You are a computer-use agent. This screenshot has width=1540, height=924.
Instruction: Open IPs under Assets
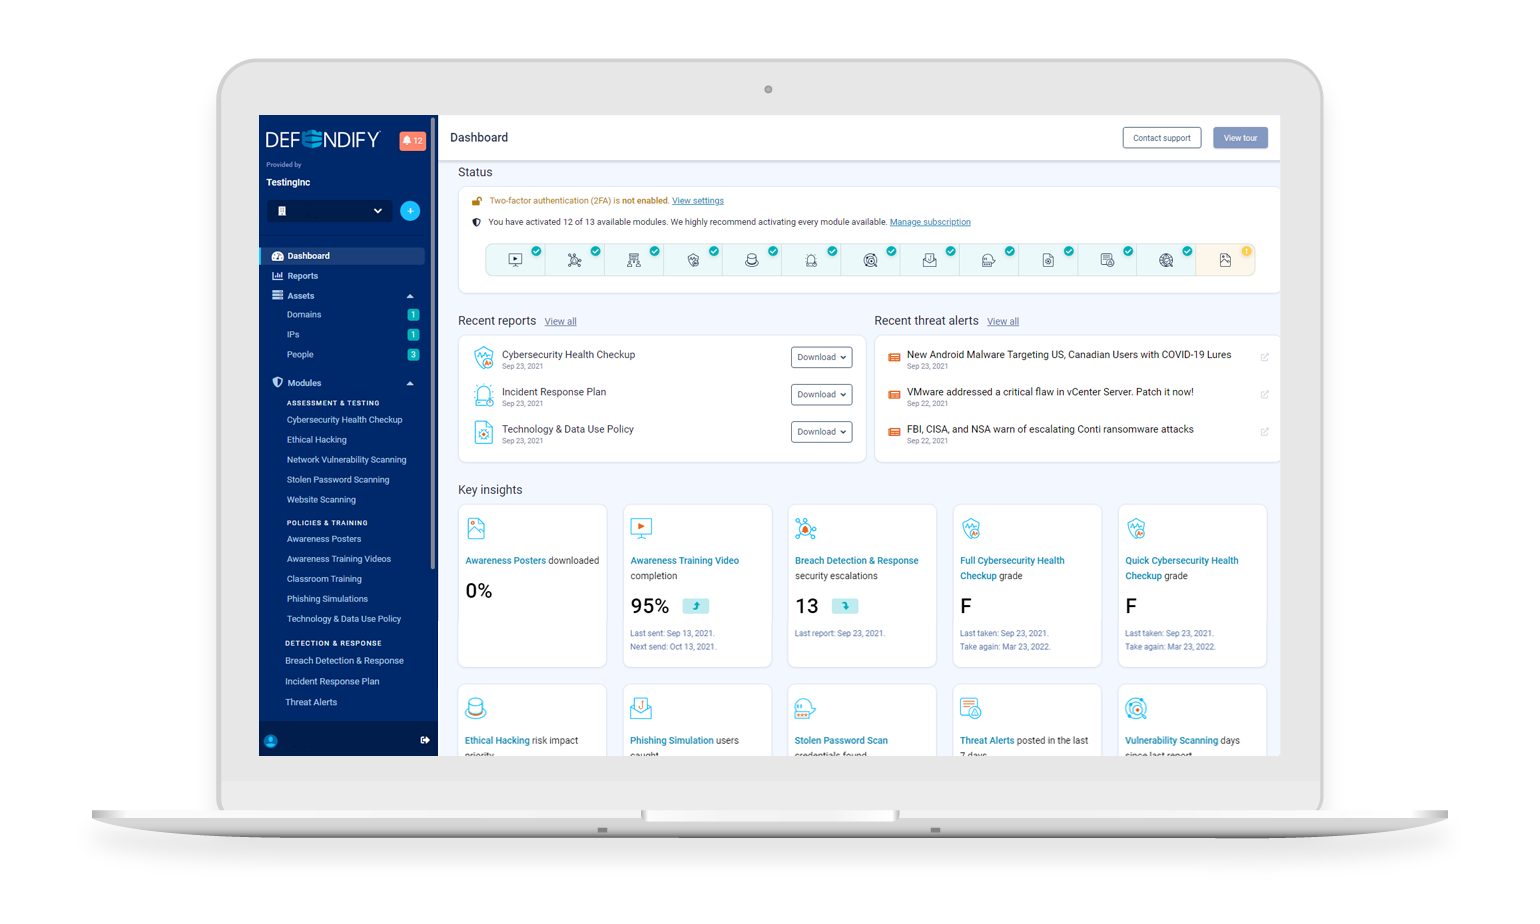pyautogui.click(x=293, y=335)
